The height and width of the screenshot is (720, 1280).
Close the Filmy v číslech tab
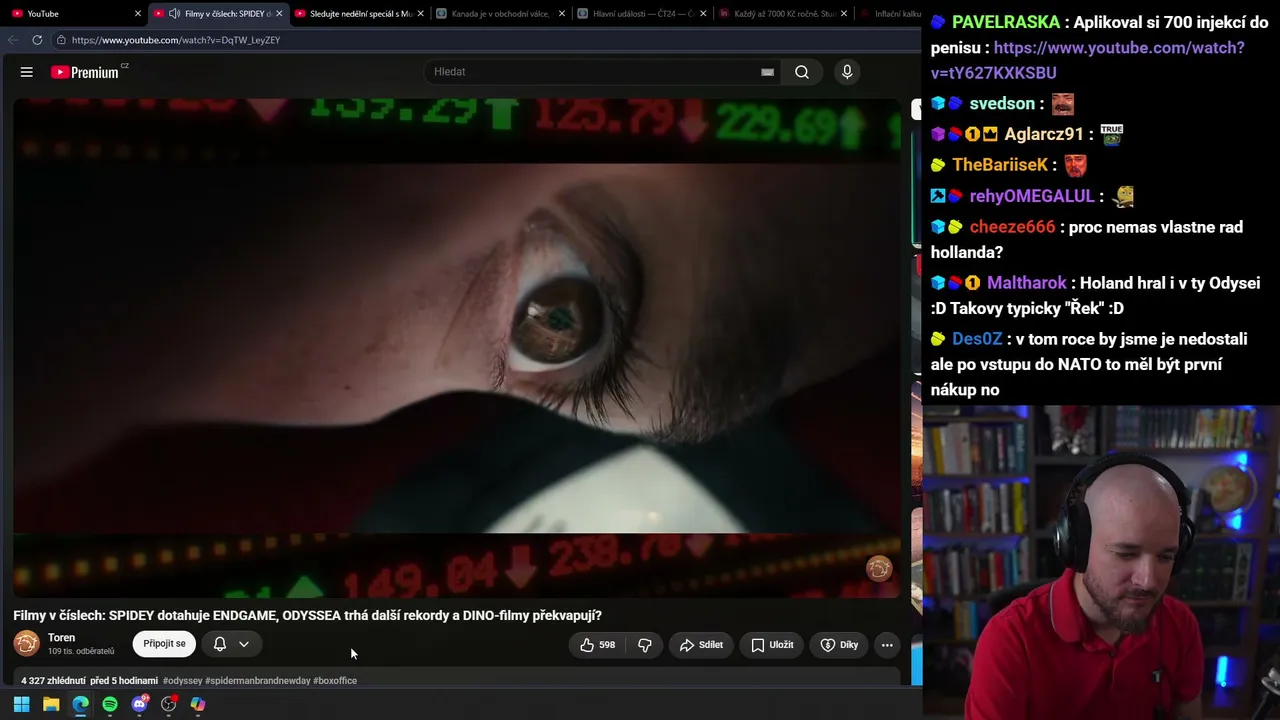click(279, 14)
